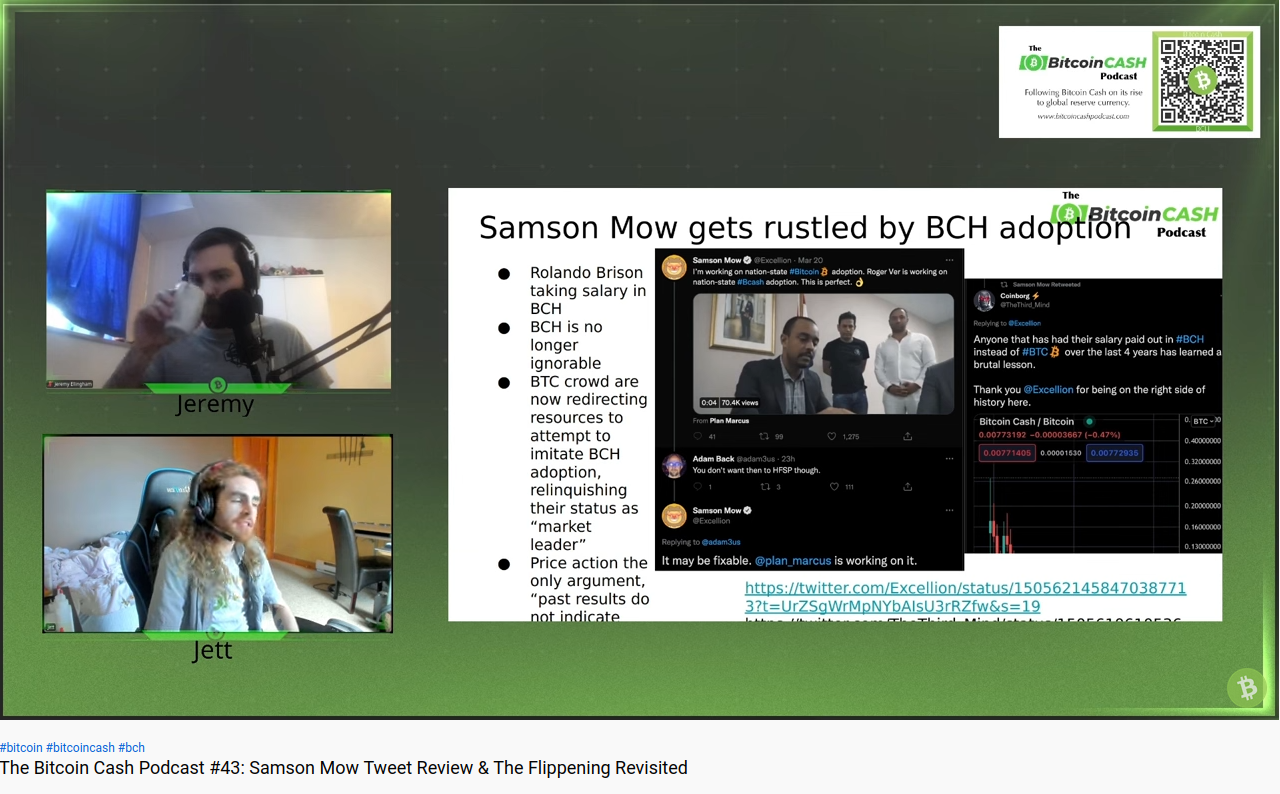Image resolution: width=1280 pixels, height=794 pixels.
Task: Click the red 0.00771405 price box
Action: (x=1005, y=453)
